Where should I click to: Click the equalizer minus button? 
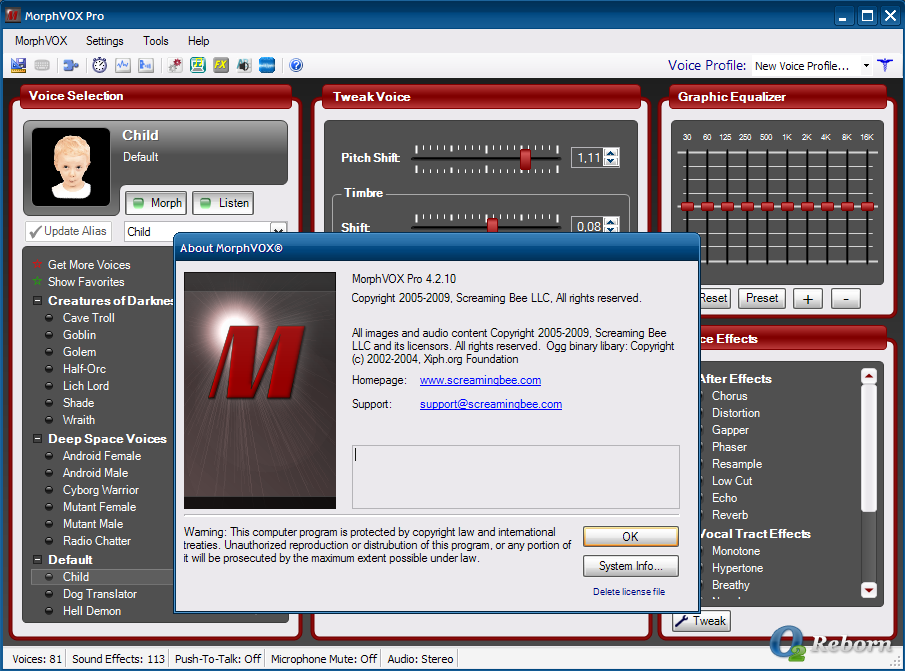[x=846, y=299]
